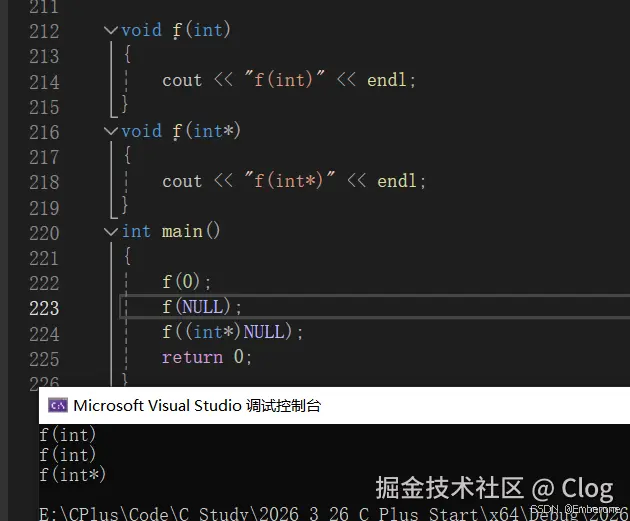This screenshot has height=521, width=630.
Task: Click endl on line 218
Action: 397,181
